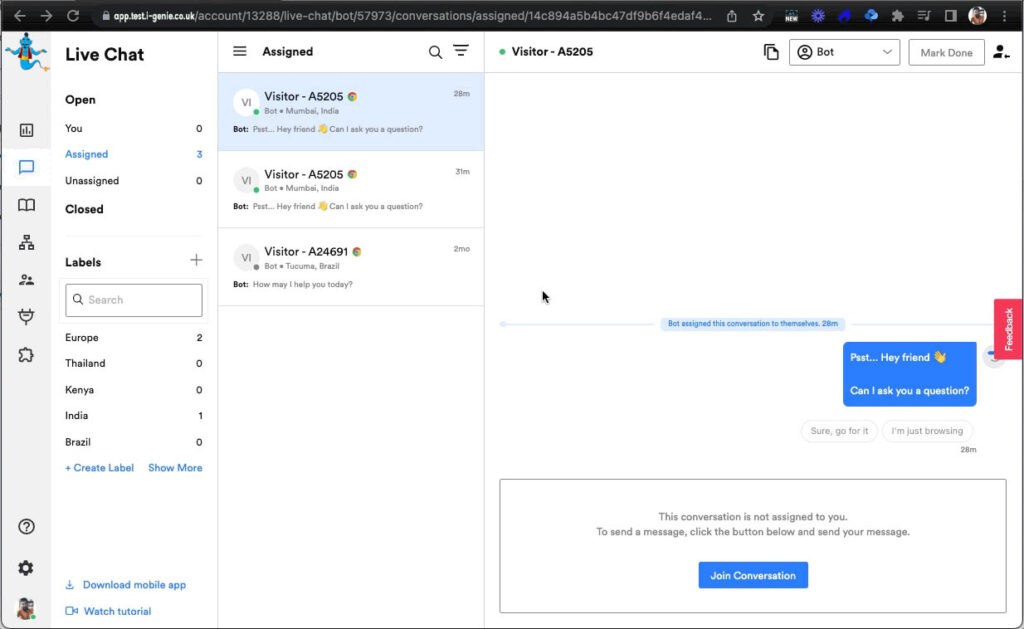Viewport: 1024px width, 629px height.
Task: Select the Unassigned conversations category
Action: coord(92,181)
